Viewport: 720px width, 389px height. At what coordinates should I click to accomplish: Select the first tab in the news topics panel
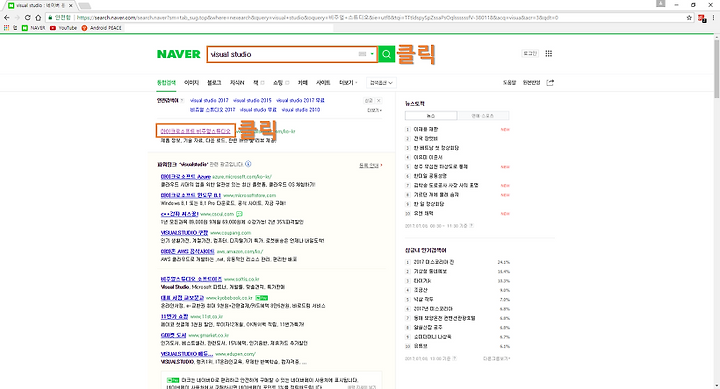[x=431, y=116]
